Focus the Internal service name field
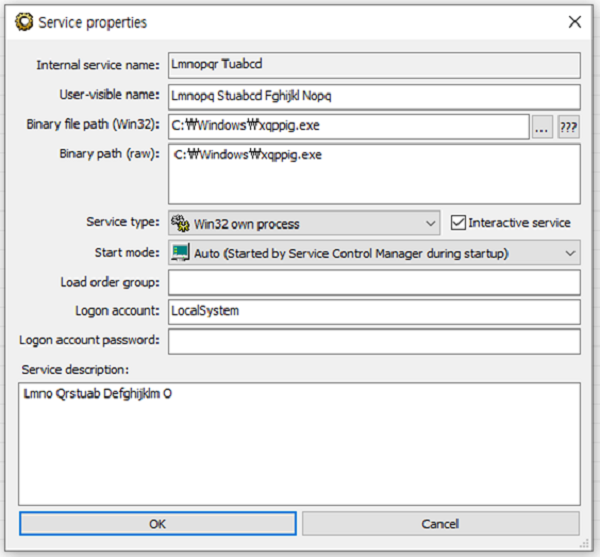The height and width of the screenshot is (557, 600). pyautogui.click(x=374, y=65)
